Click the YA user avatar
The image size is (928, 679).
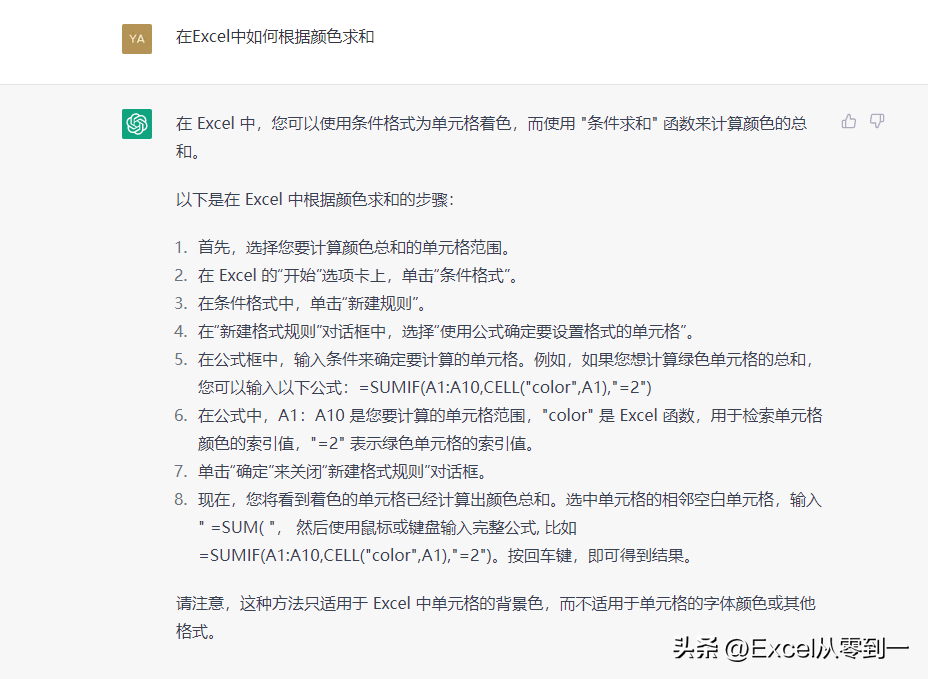click(x=137, y=38)
